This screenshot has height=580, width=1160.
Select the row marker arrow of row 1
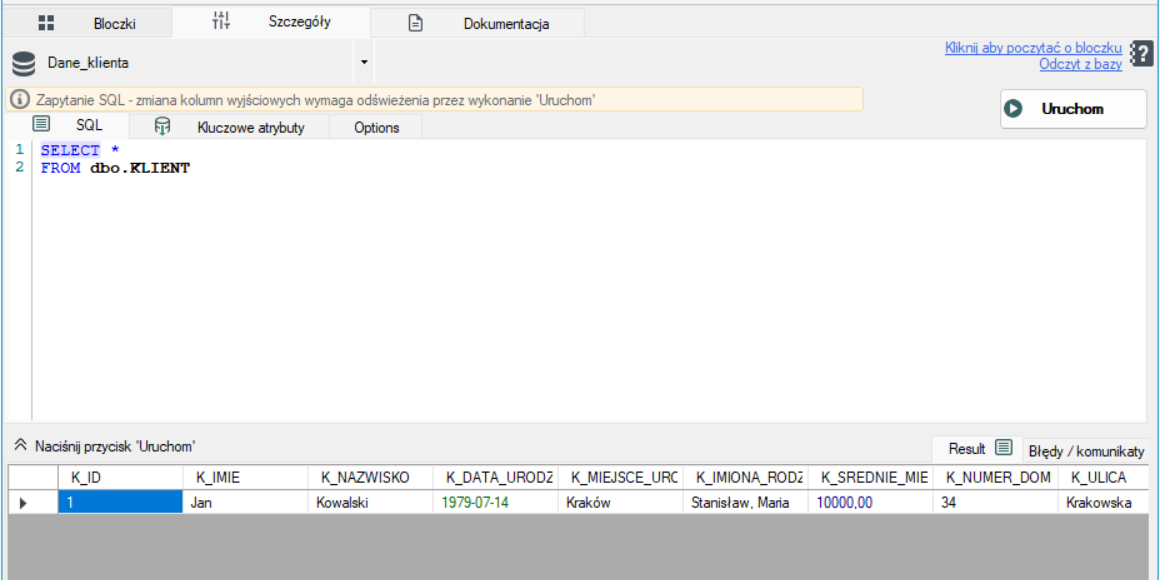coord(23,502)
